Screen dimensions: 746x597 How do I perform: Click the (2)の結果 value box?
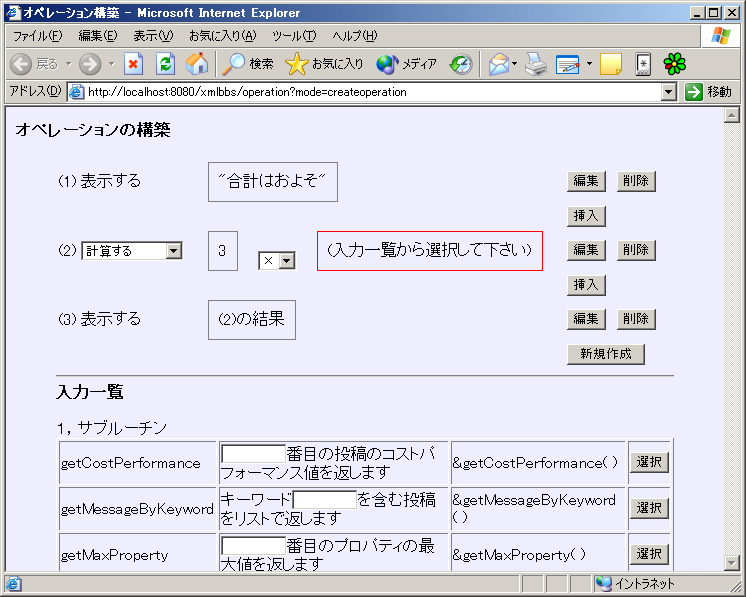252,320
